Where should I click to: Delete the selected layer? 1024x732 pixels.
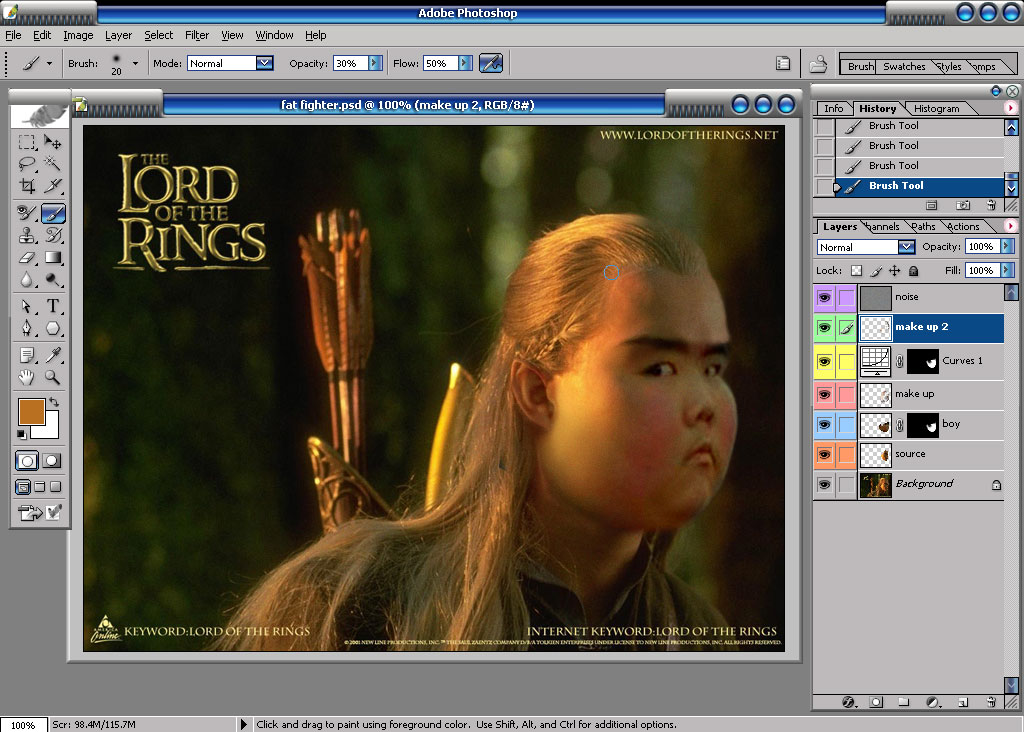click(991, 703)
